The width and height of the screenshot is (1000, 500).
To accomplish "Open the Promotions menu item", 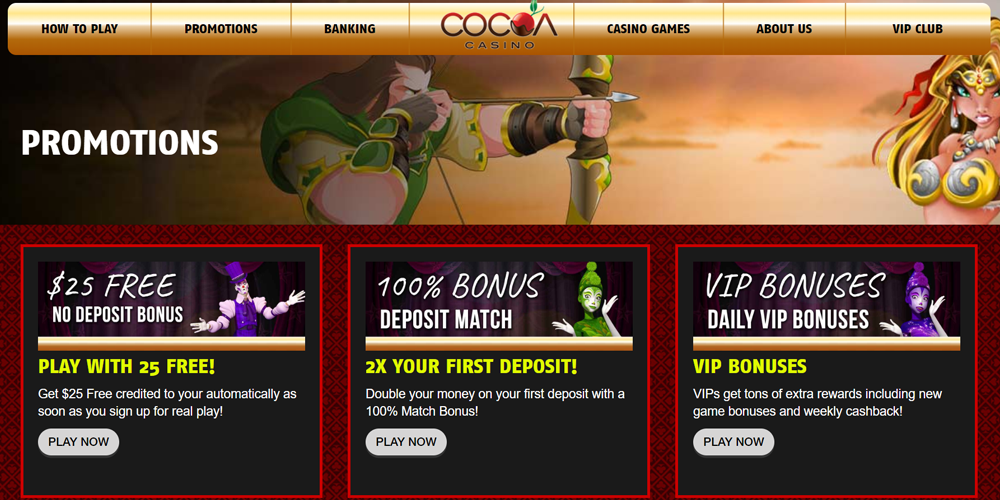I will (x=221, y=29).
